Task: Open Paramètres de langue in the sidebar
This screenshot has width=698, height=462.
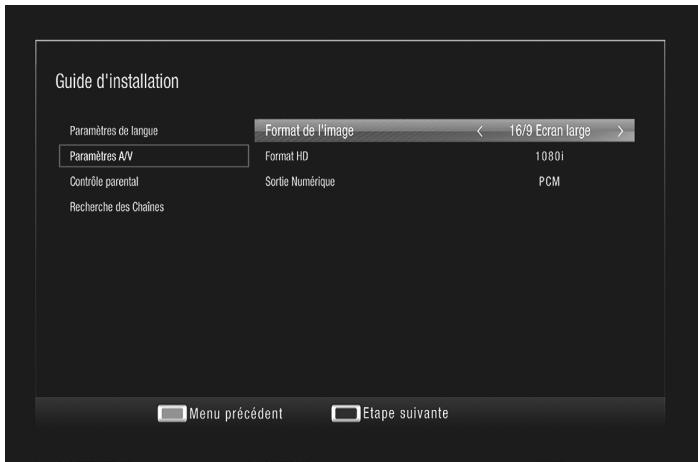Action: [x=113, y=131]
